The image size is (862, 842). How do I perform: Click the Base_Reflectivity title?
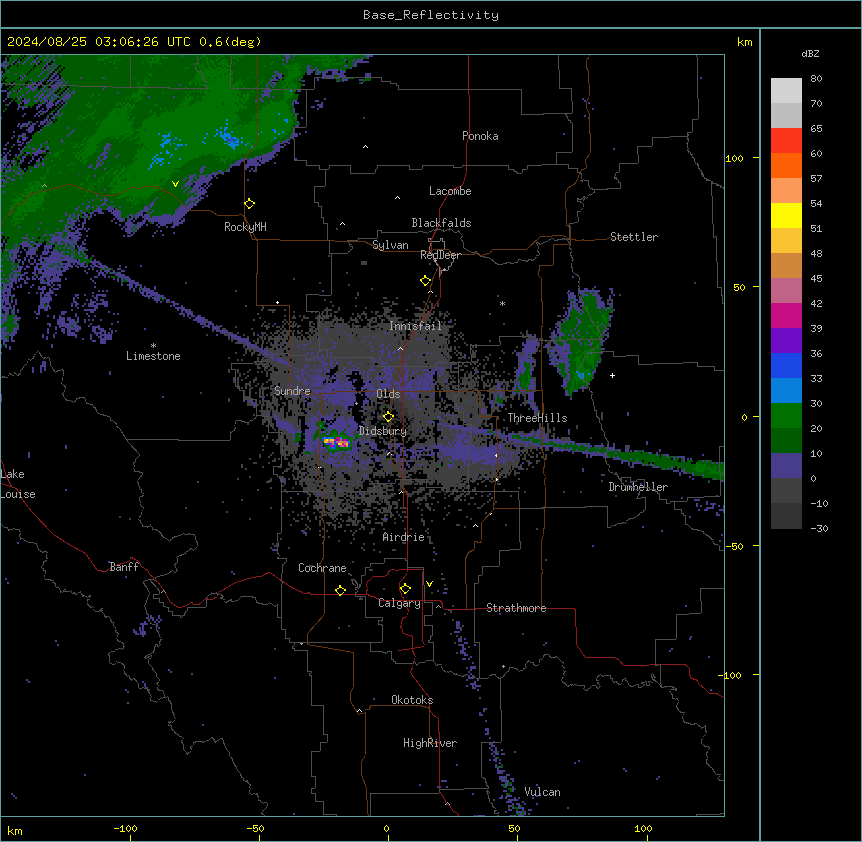point(431,15)
